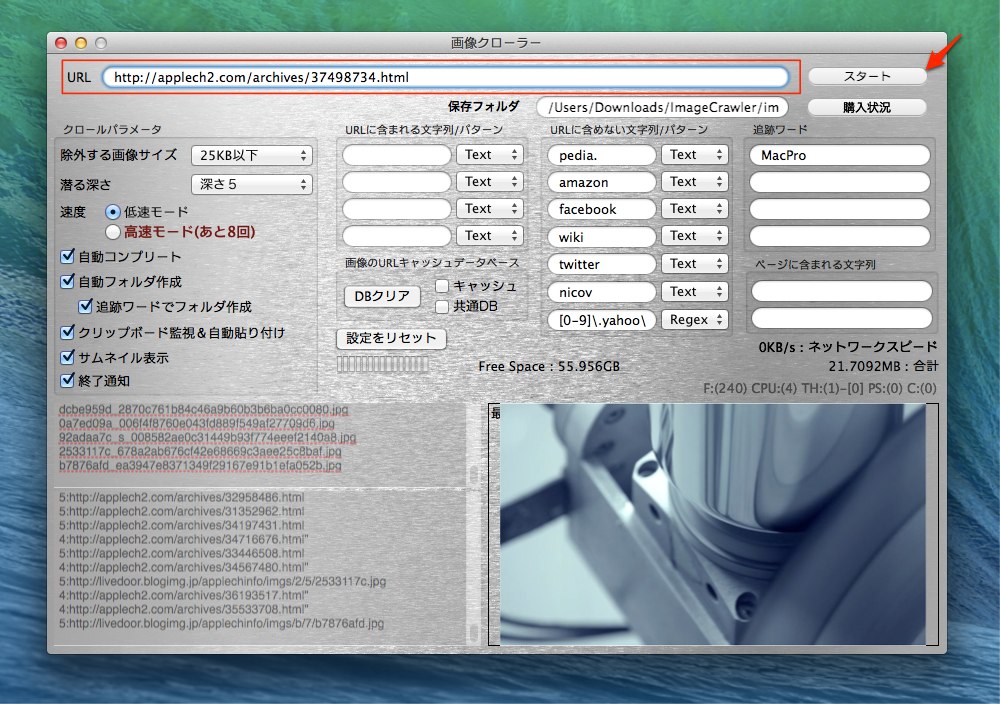1000x704 pixels.
Task: Open the 除外する画像サイズ 25KB以下 dropdown
Action: 251,155
